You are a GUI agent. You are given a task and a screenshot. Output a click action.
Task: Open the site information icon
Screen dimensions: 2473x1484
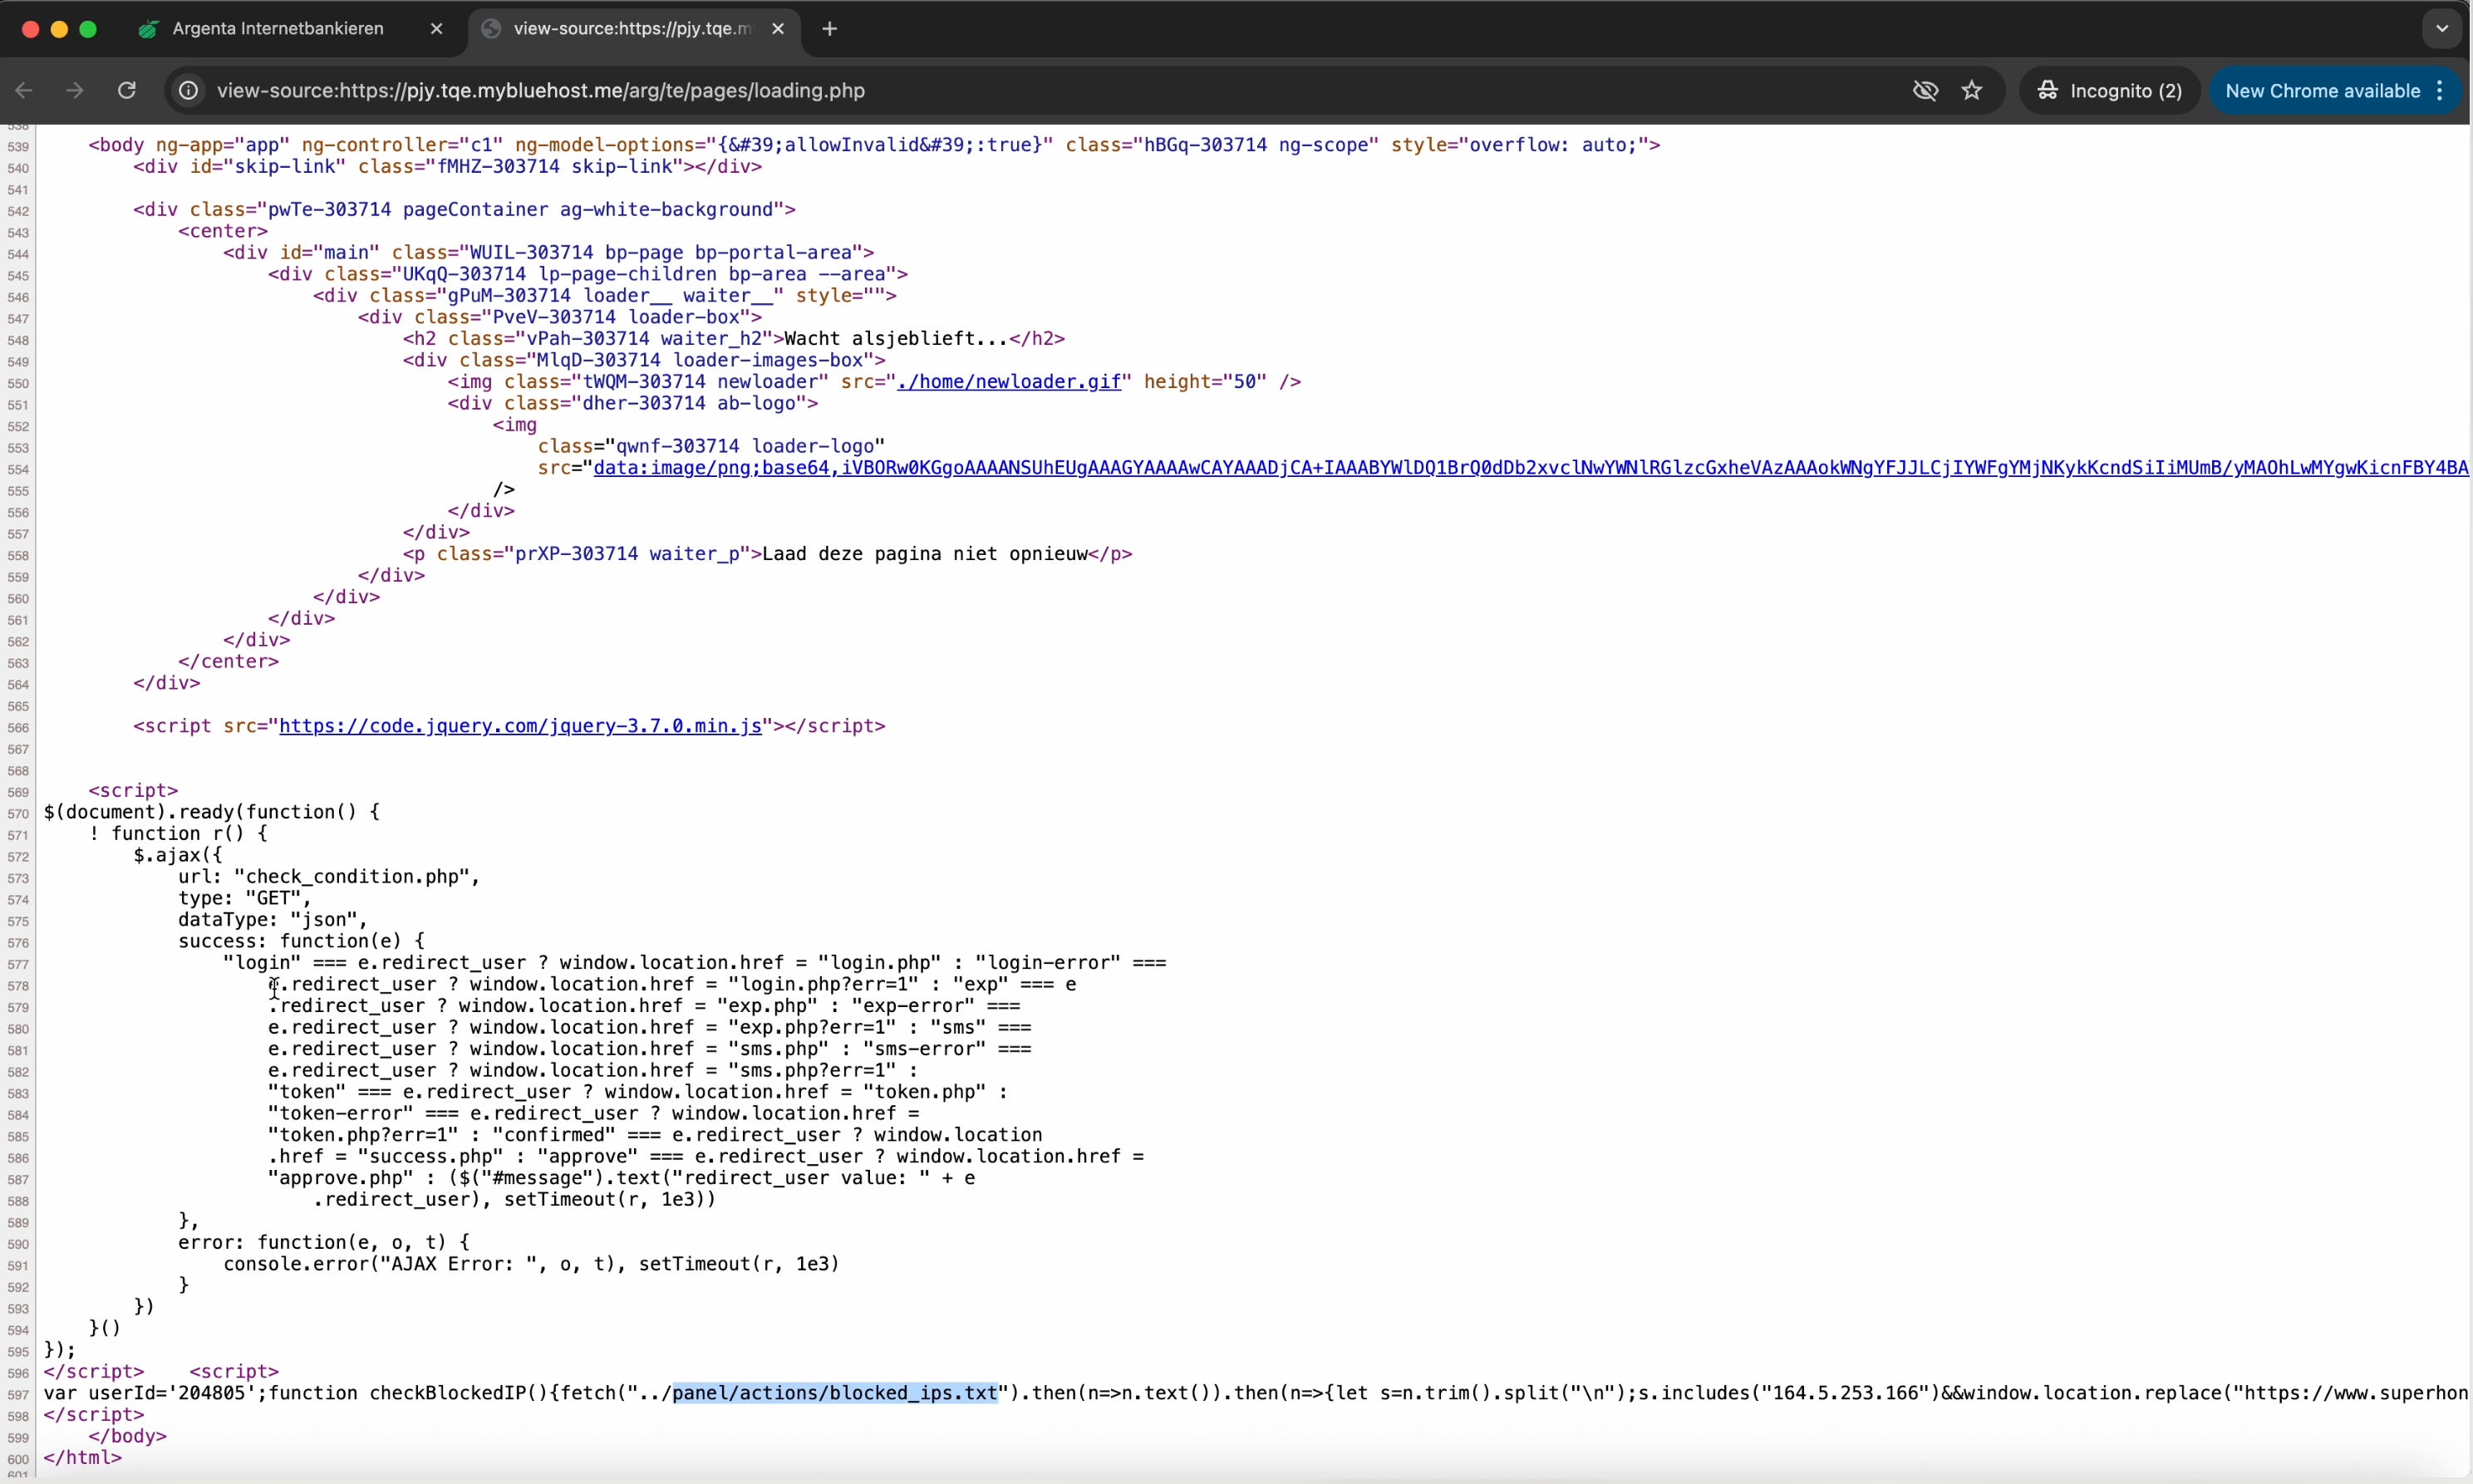tap(188, 91)
